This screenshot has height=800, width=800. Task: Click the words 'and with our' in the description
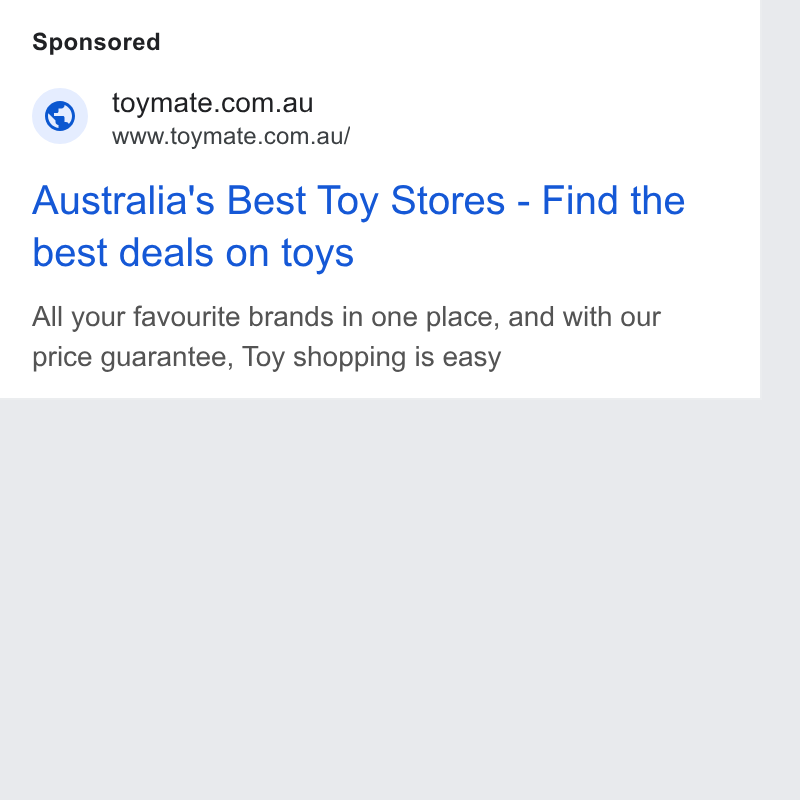click(585, 317)
